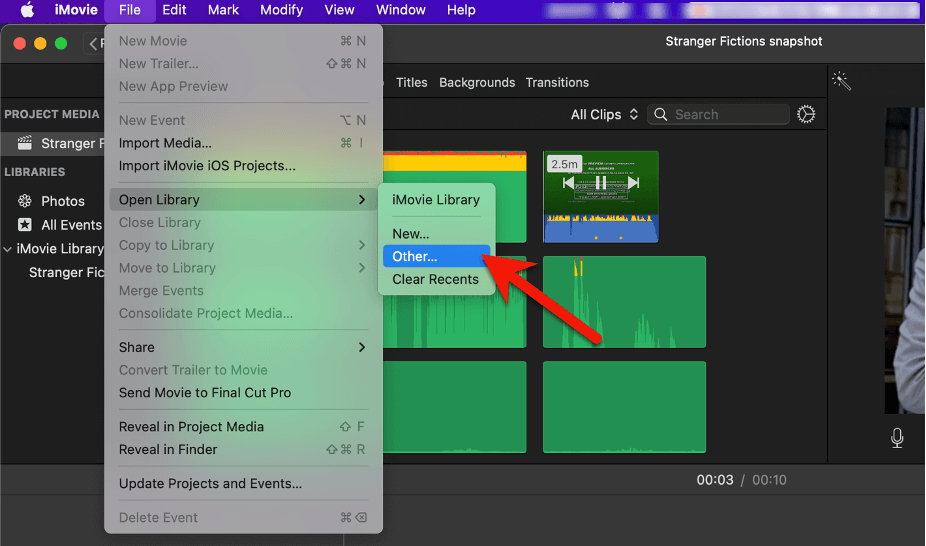The height and width of the screenshot is (546, 926).
Task: Open the iMovie application menu
Action: tap(76, 10)
